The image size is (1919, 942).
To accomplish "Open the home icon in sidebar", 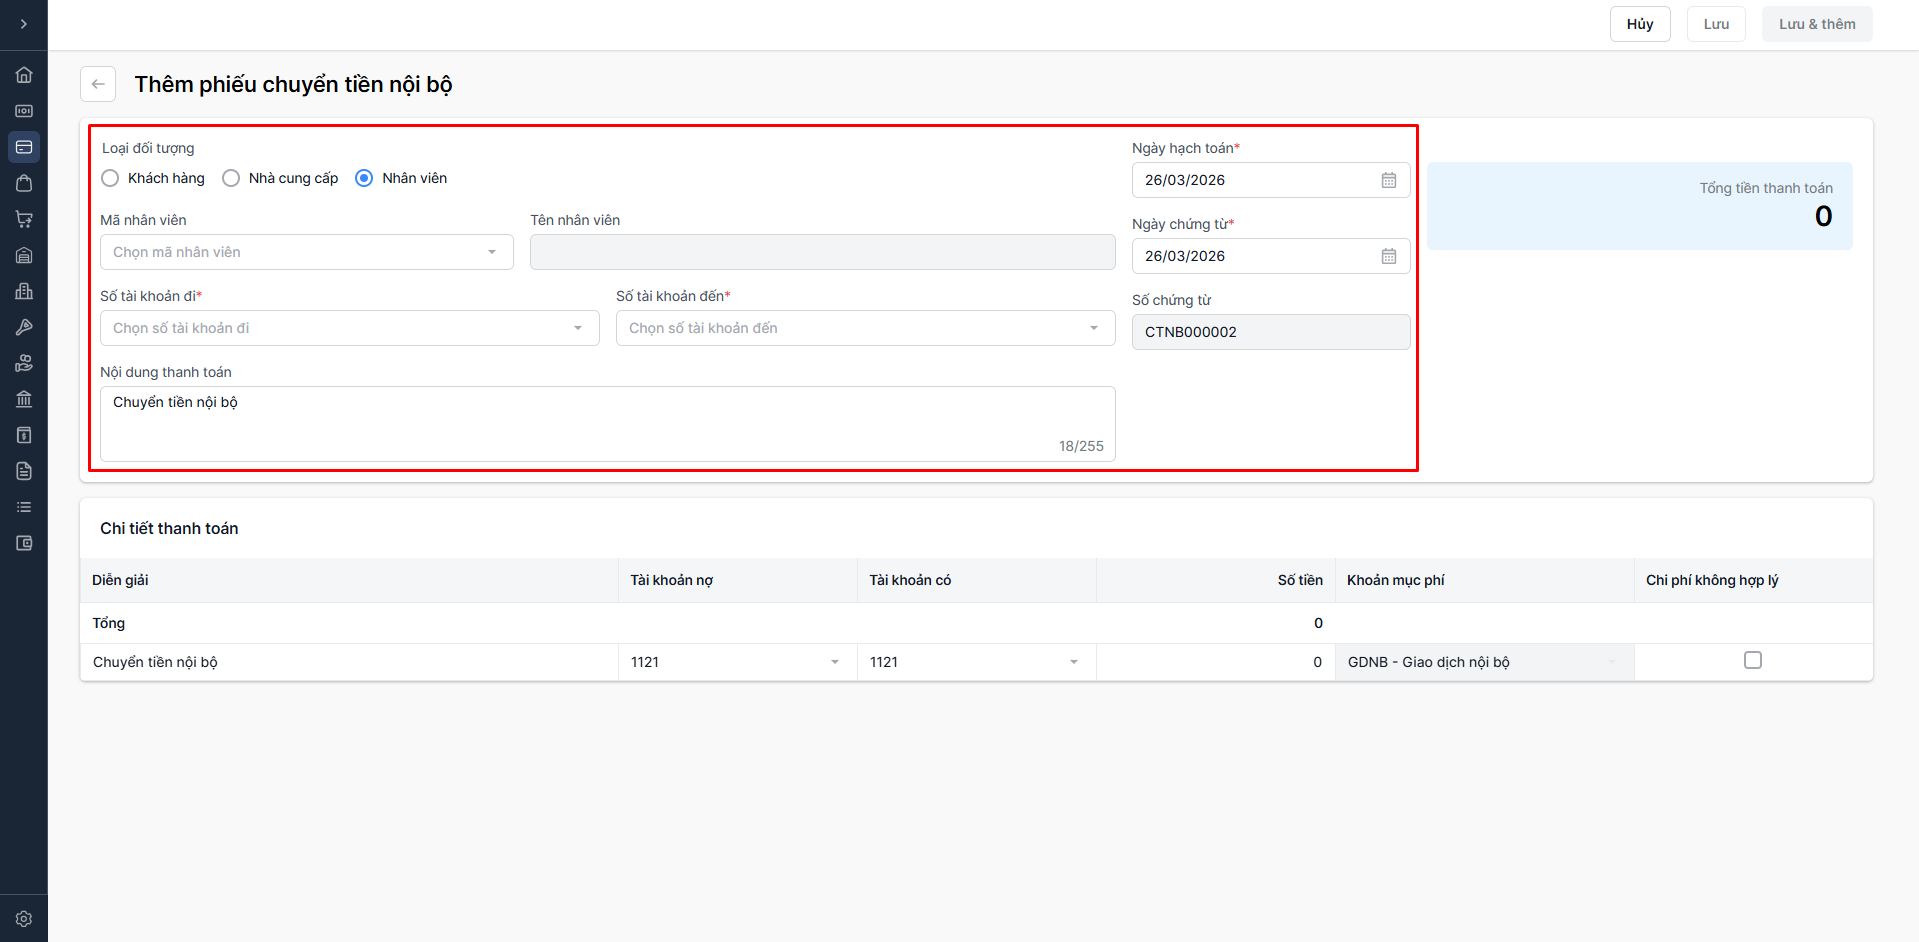I will tap(24, 75).
